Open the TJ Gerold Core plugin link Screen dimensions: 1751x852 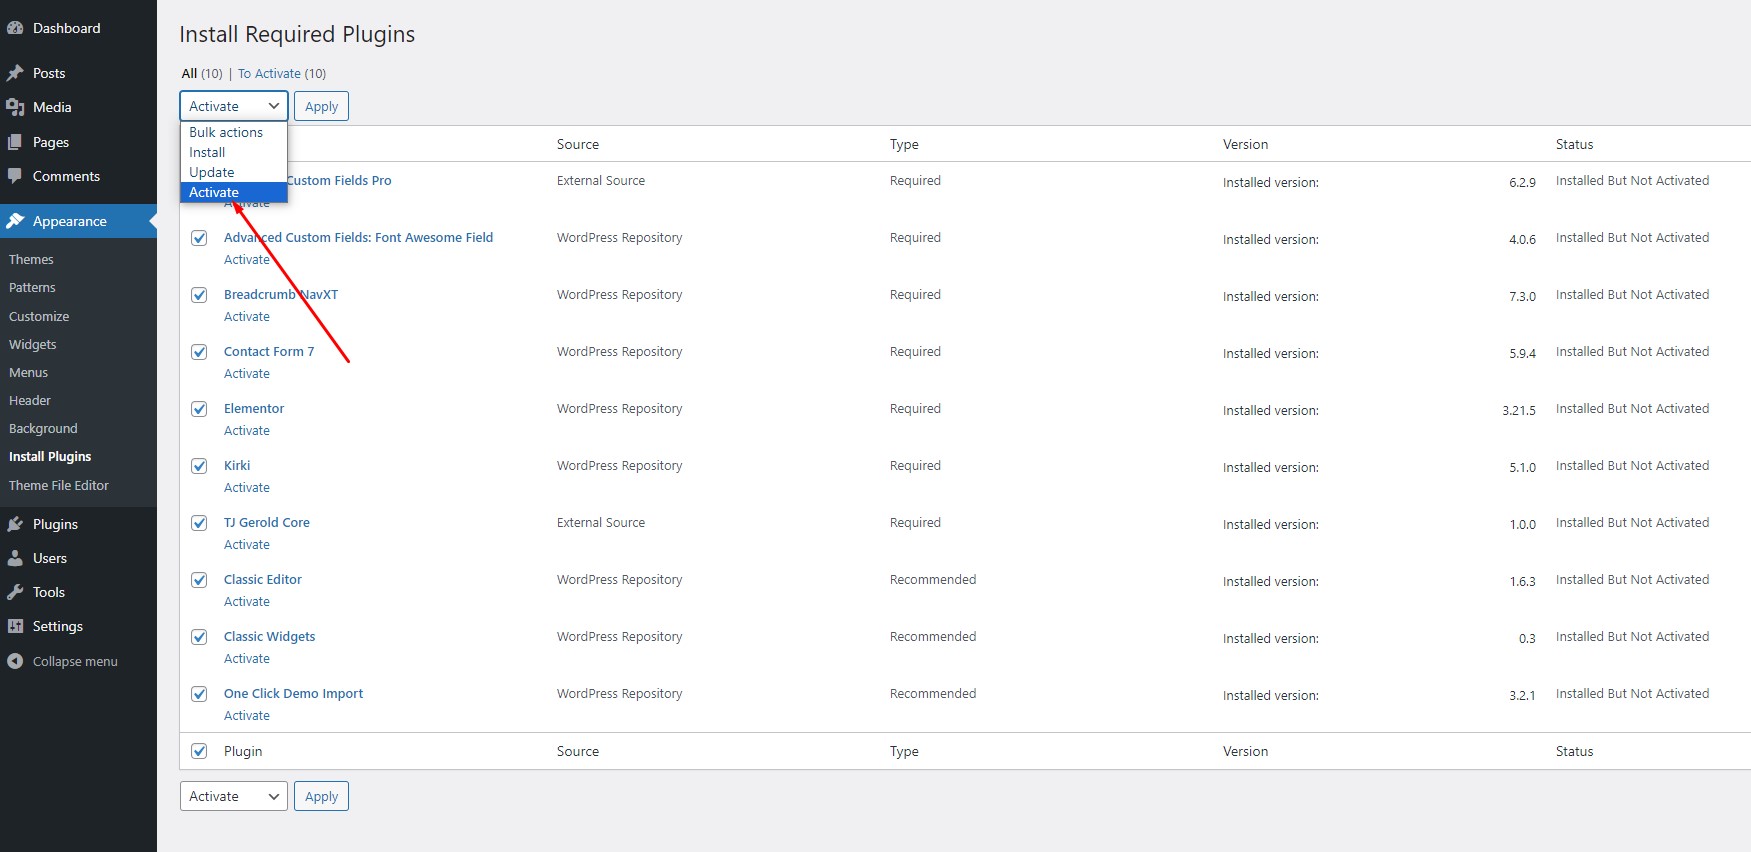point(267,522)
